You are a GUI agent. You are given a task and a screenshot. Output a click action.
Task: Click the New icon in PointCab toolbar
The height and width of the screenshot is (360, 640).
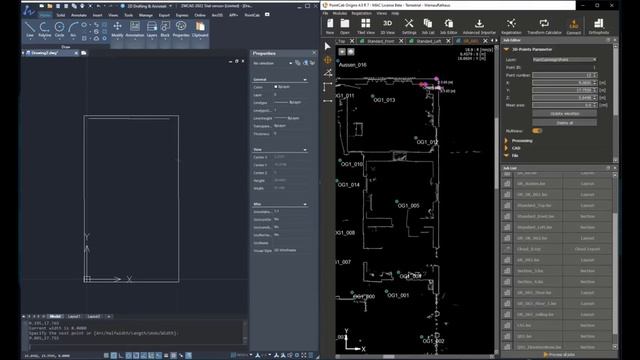click(330, 27)
